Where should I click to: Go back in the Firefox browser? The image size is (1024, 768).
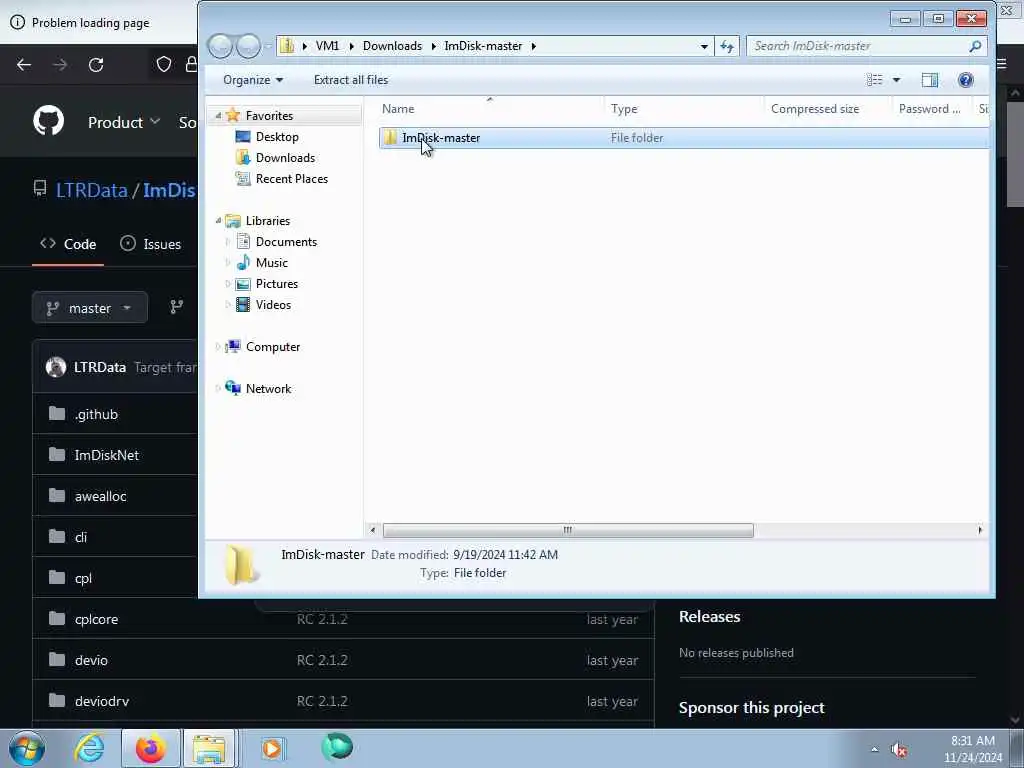pyautogui.click(x=24, y=65)
